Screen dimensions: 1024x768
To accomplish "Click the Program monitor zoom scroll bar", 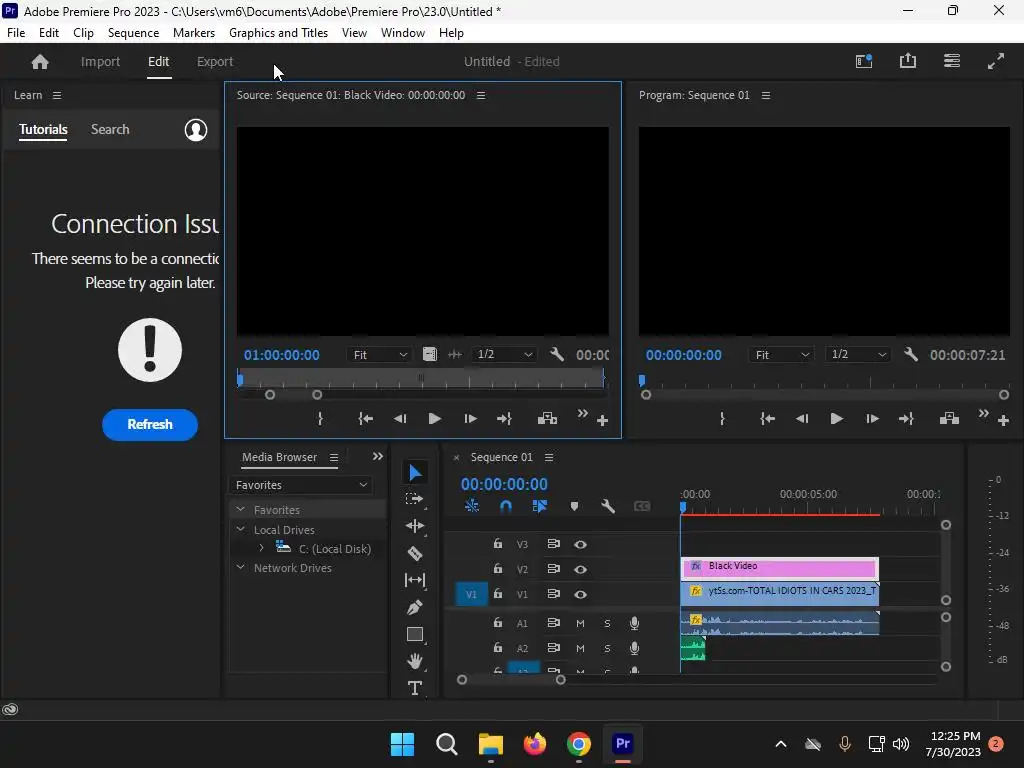I will (825, 394).
